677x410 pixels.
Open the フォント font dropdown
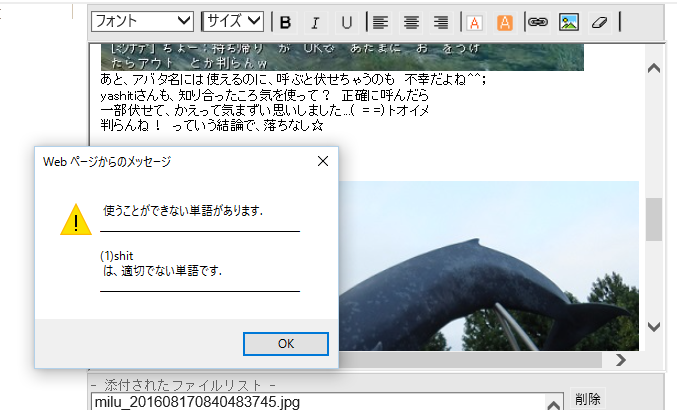pyautogui.click(x=143, y=21)
